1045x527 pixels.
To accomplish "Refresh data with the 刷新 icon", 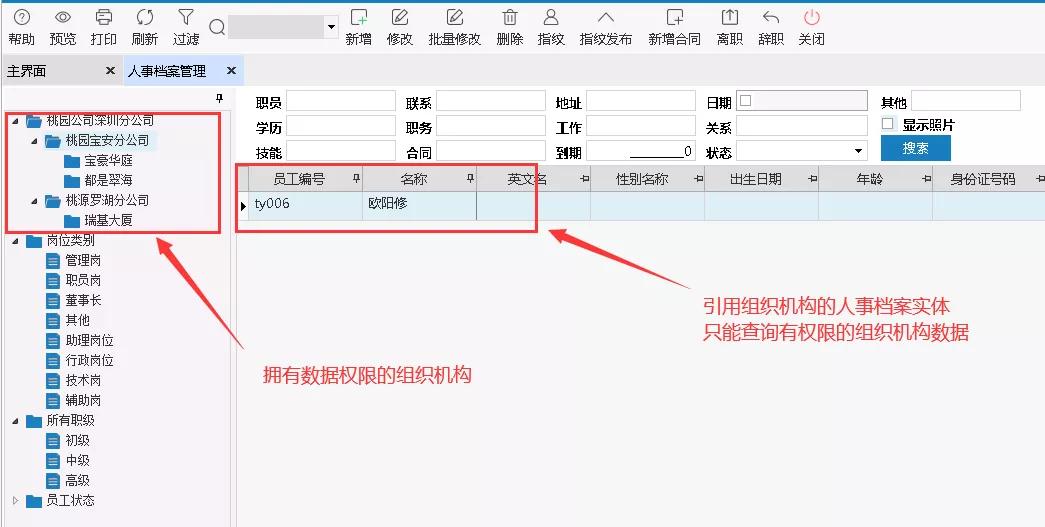I will tap(145, 17).
